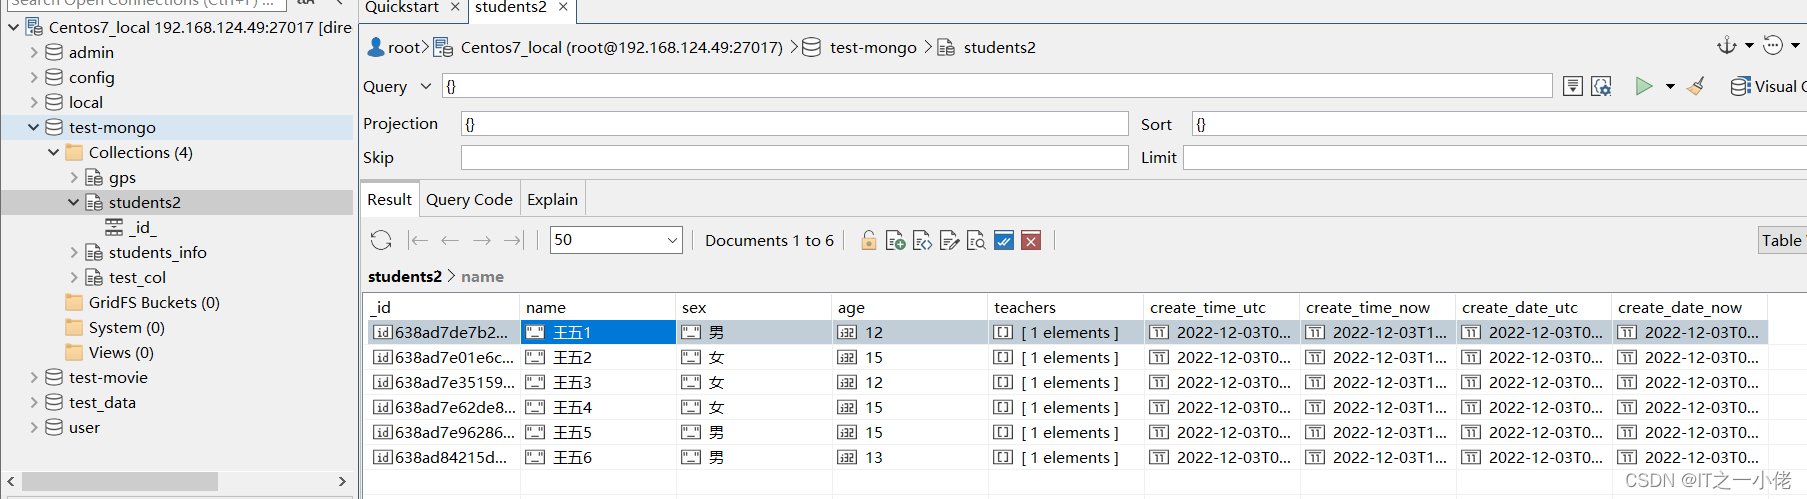Click the blue apply changes checkmark icon
Viewport: 1807px width, 499px height.
(1004, 240)
